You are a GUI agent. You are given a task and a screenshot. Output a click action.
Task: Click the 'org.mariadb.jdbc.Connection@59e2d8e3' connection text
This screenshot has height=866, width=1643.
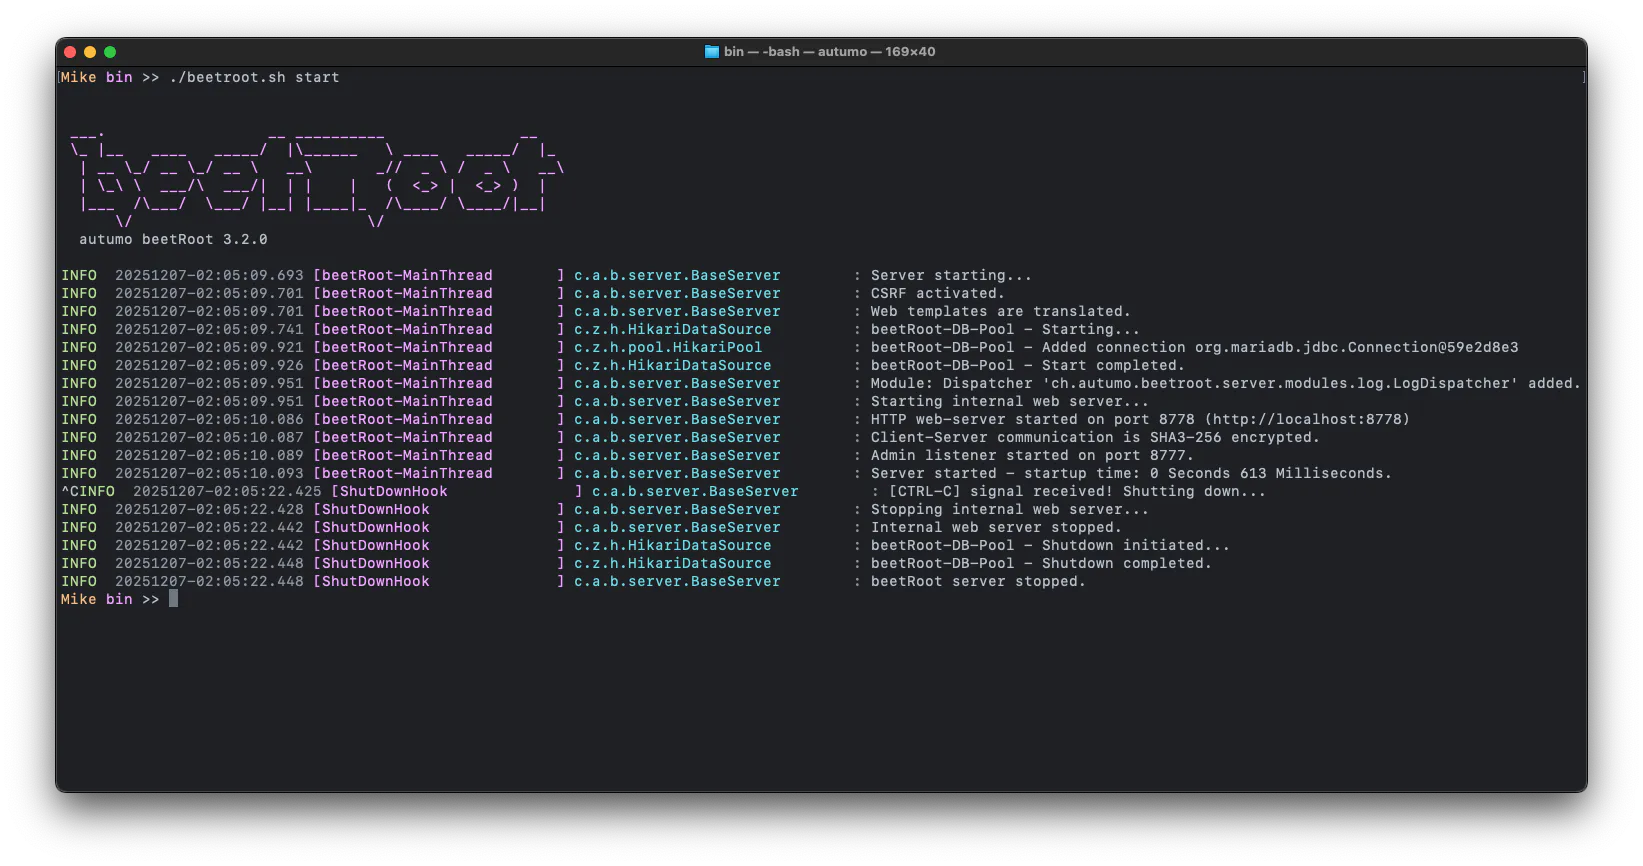coord(1356,347)
